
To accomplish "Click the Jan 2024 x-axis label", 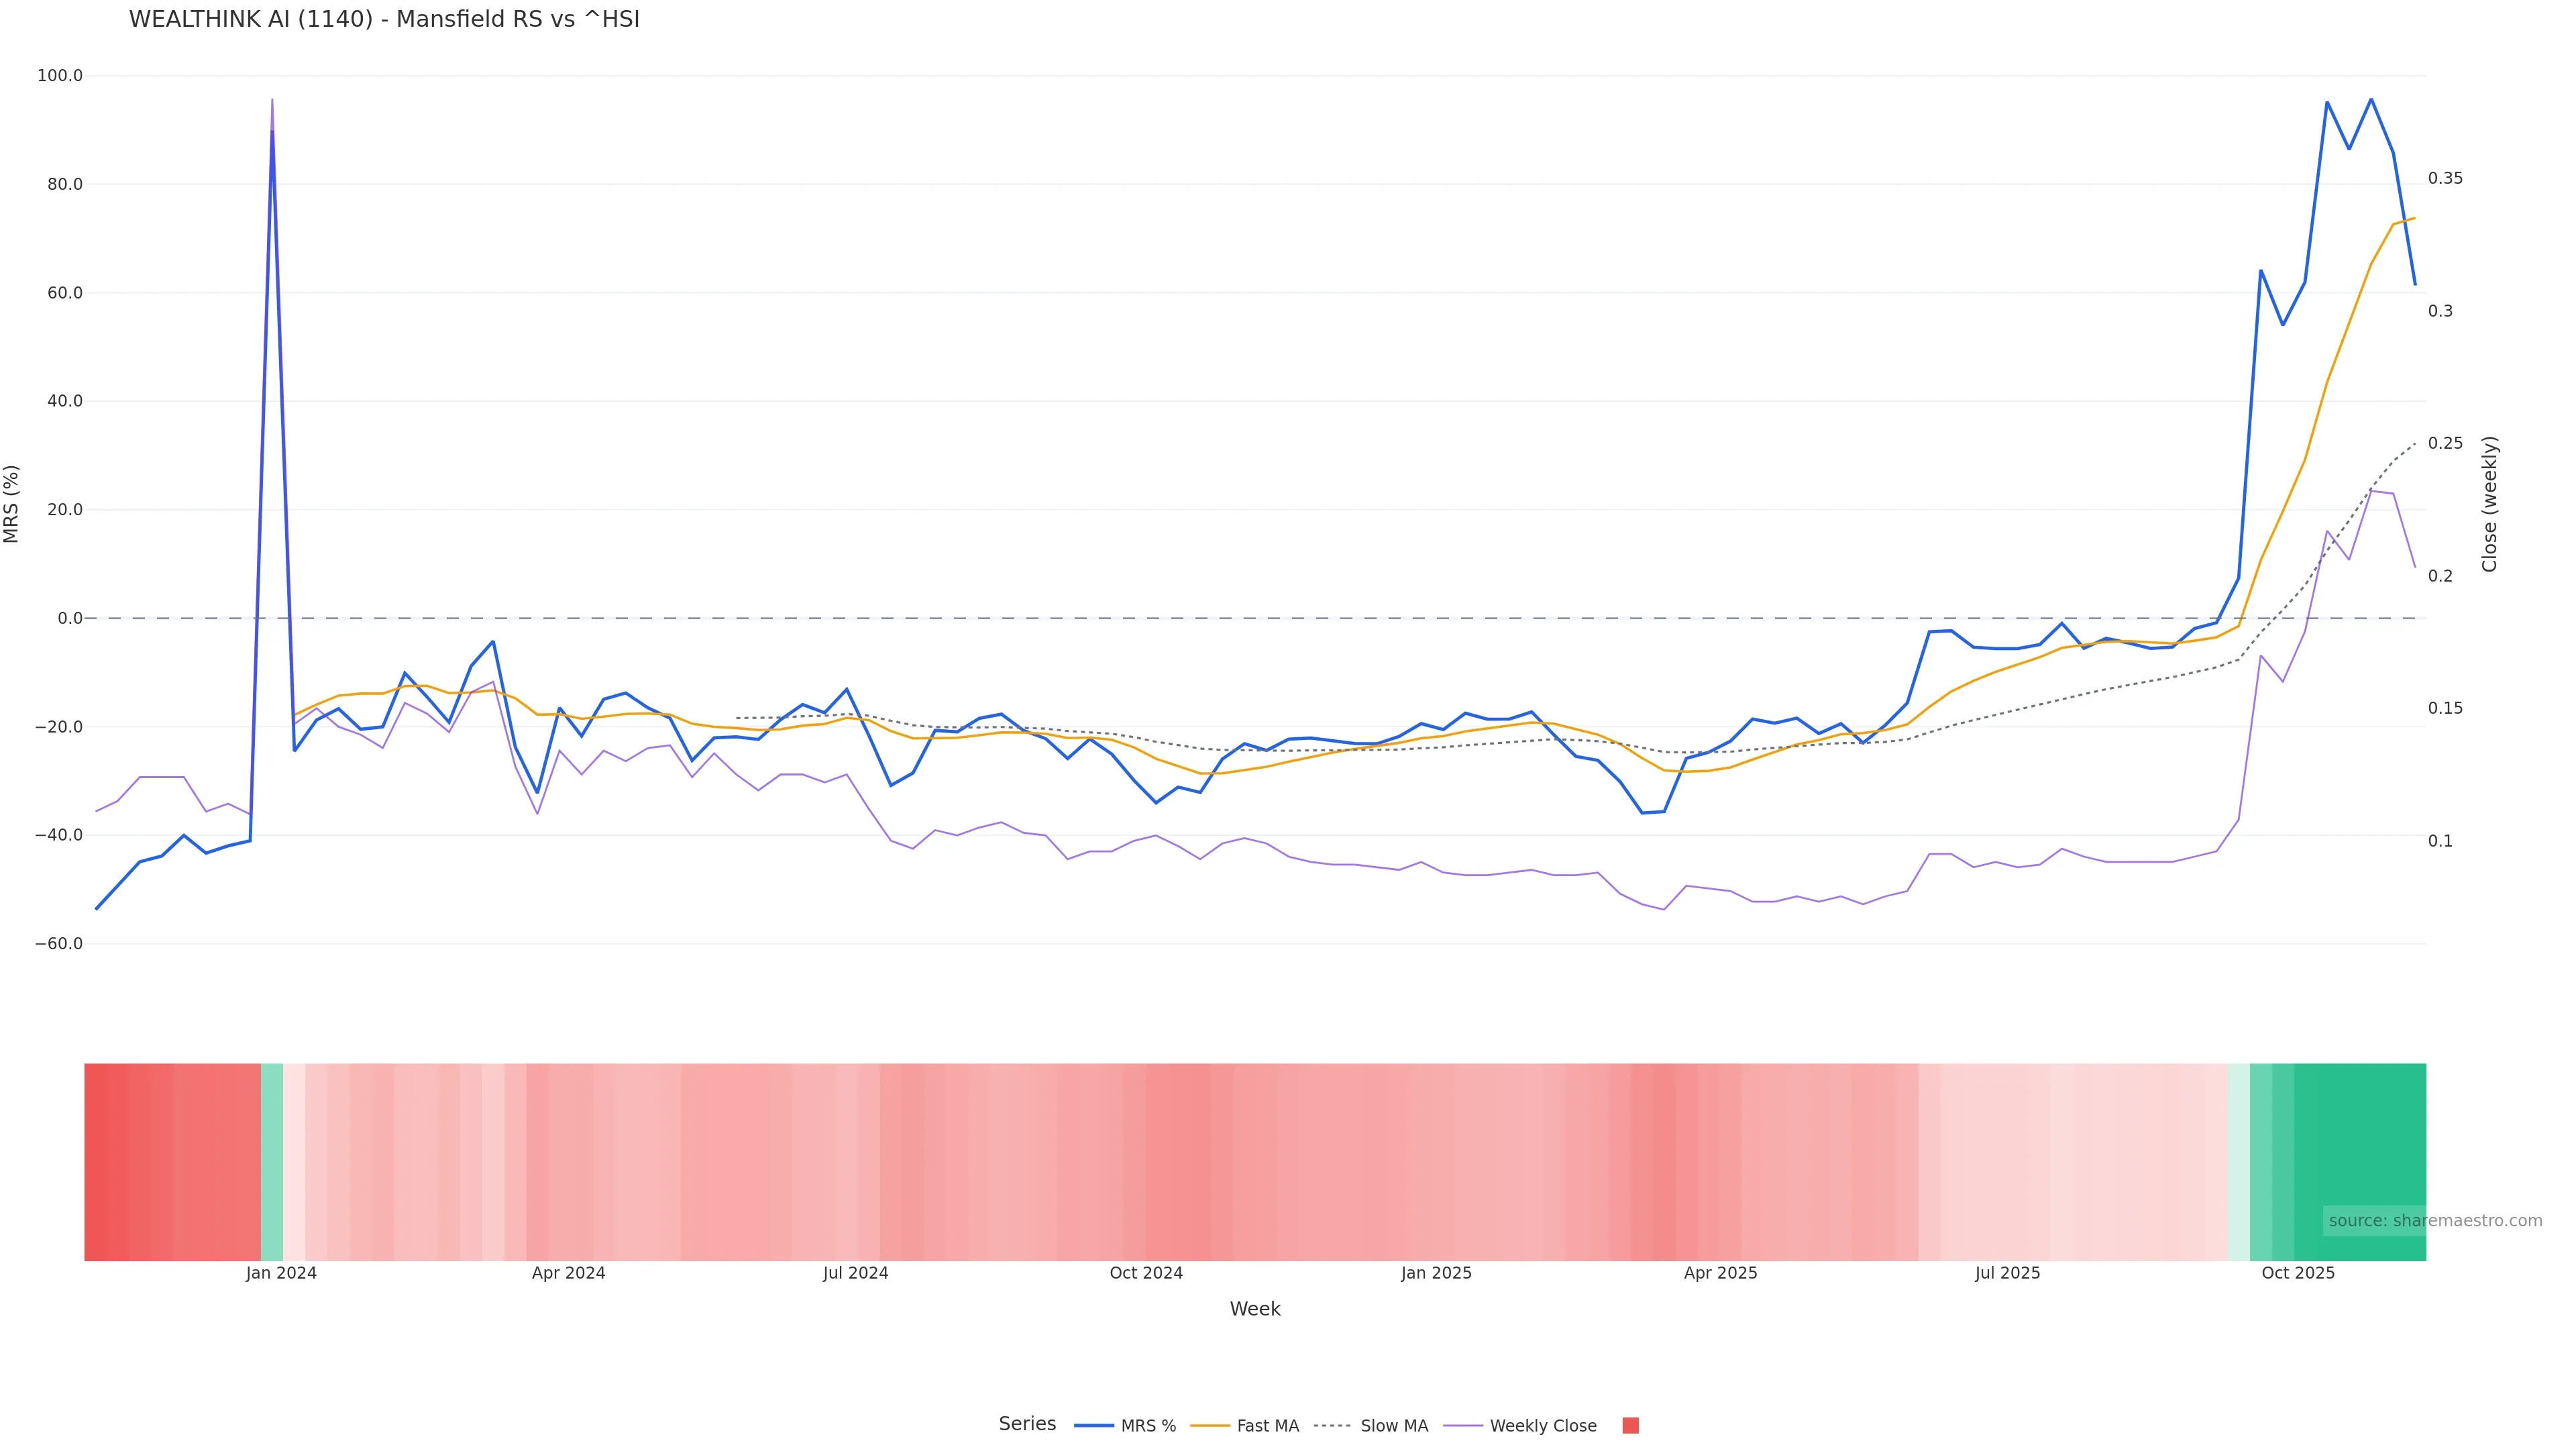I will (281, 1273).
